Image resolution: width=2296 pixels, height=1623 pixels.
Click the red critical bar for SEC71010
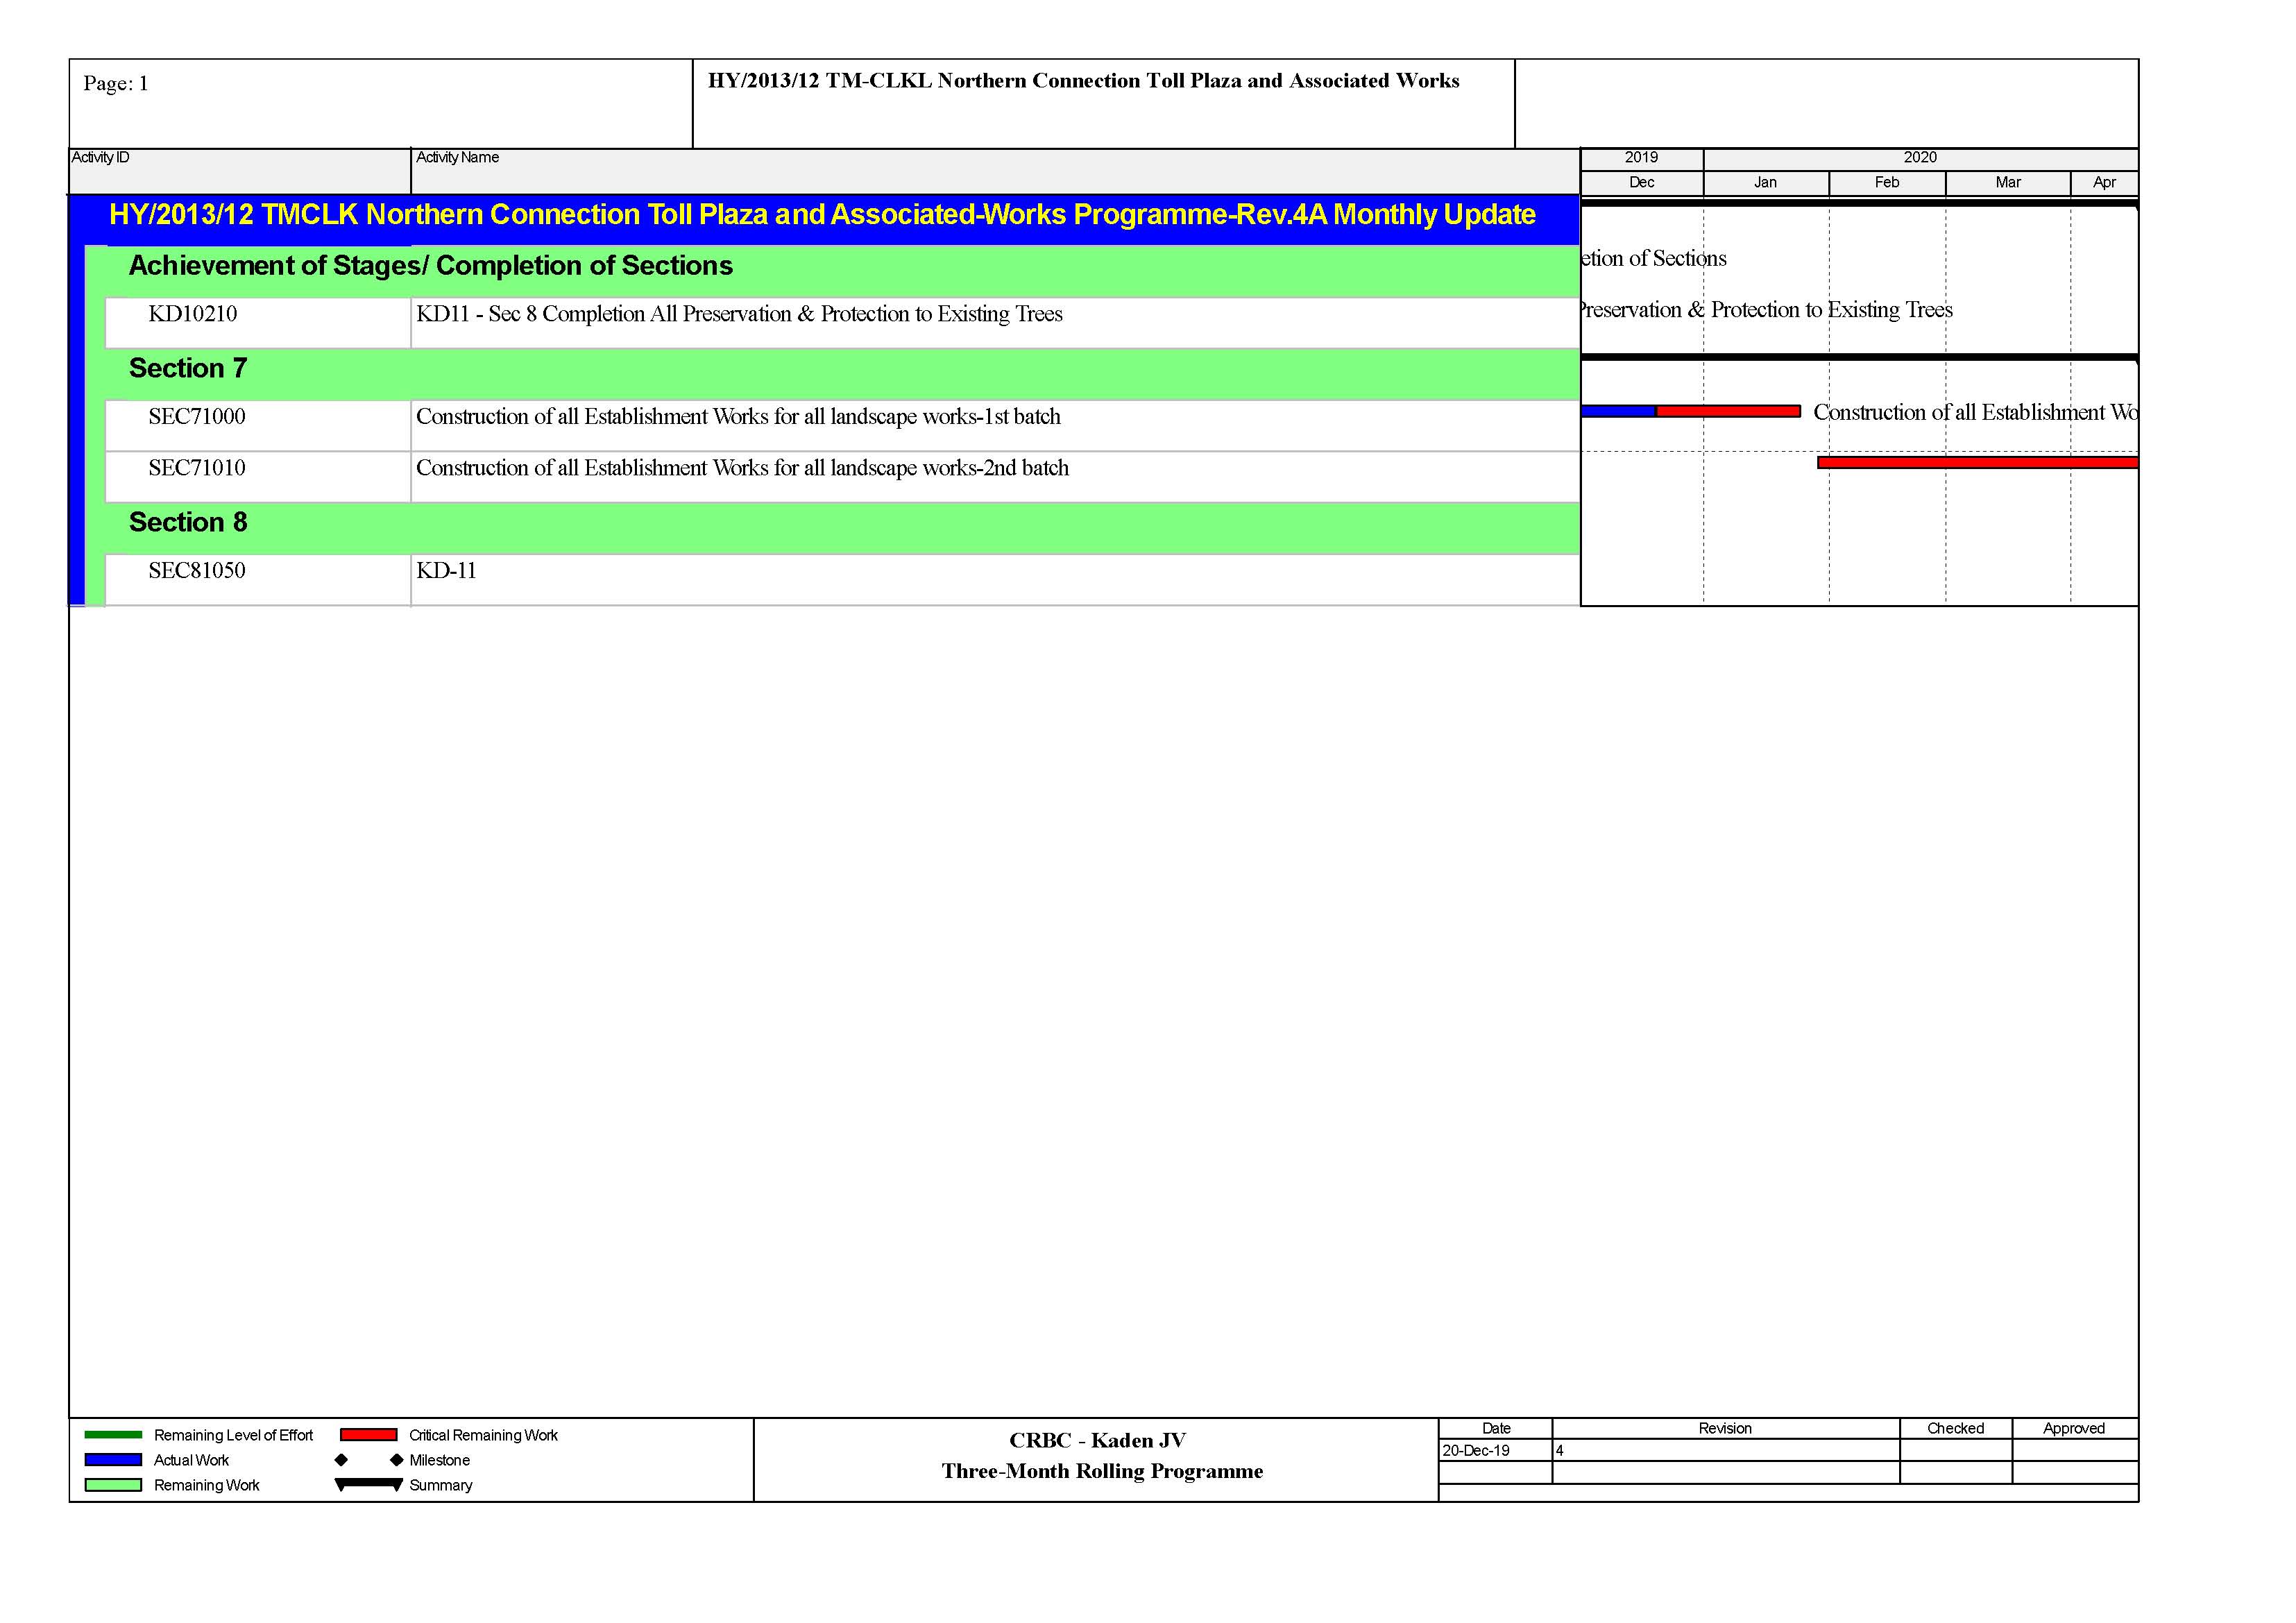click(1977, 462)
